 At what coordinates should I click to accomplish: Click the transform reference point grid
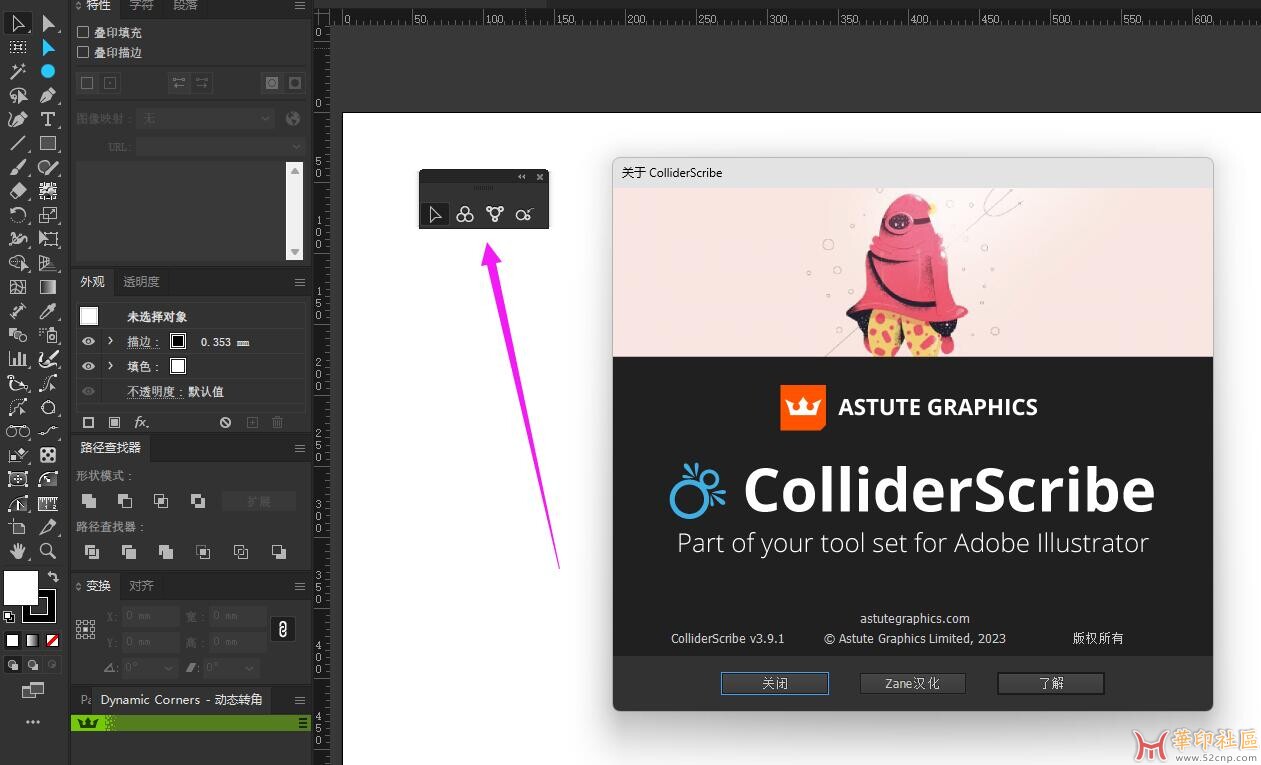[x=85, y=629]
